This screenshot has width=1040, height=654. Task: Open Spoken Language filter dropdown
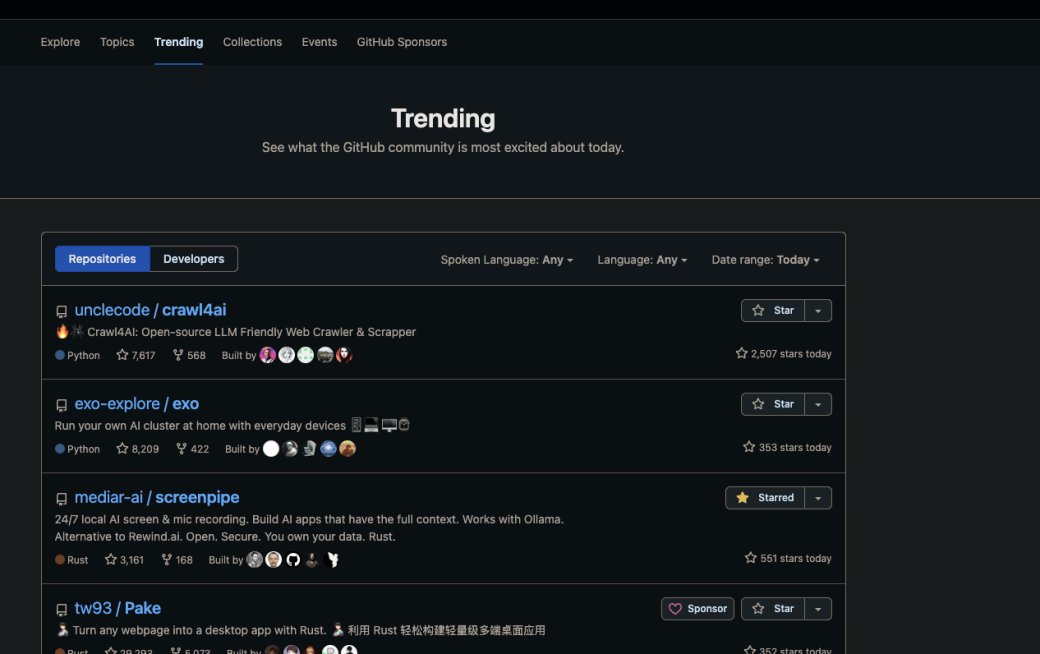pyautogui.click(x=507, y=260)
